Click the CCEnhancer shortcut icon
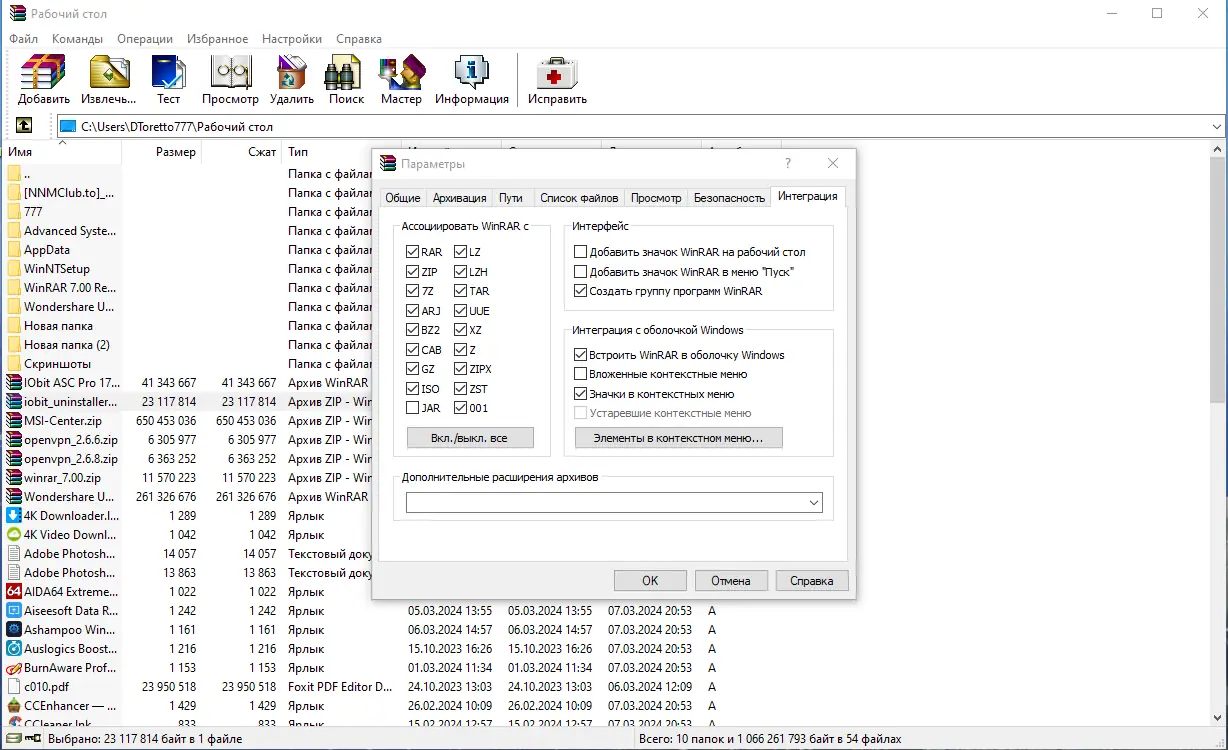Screen dimensions: 1228x750 (x=14, y=706)
